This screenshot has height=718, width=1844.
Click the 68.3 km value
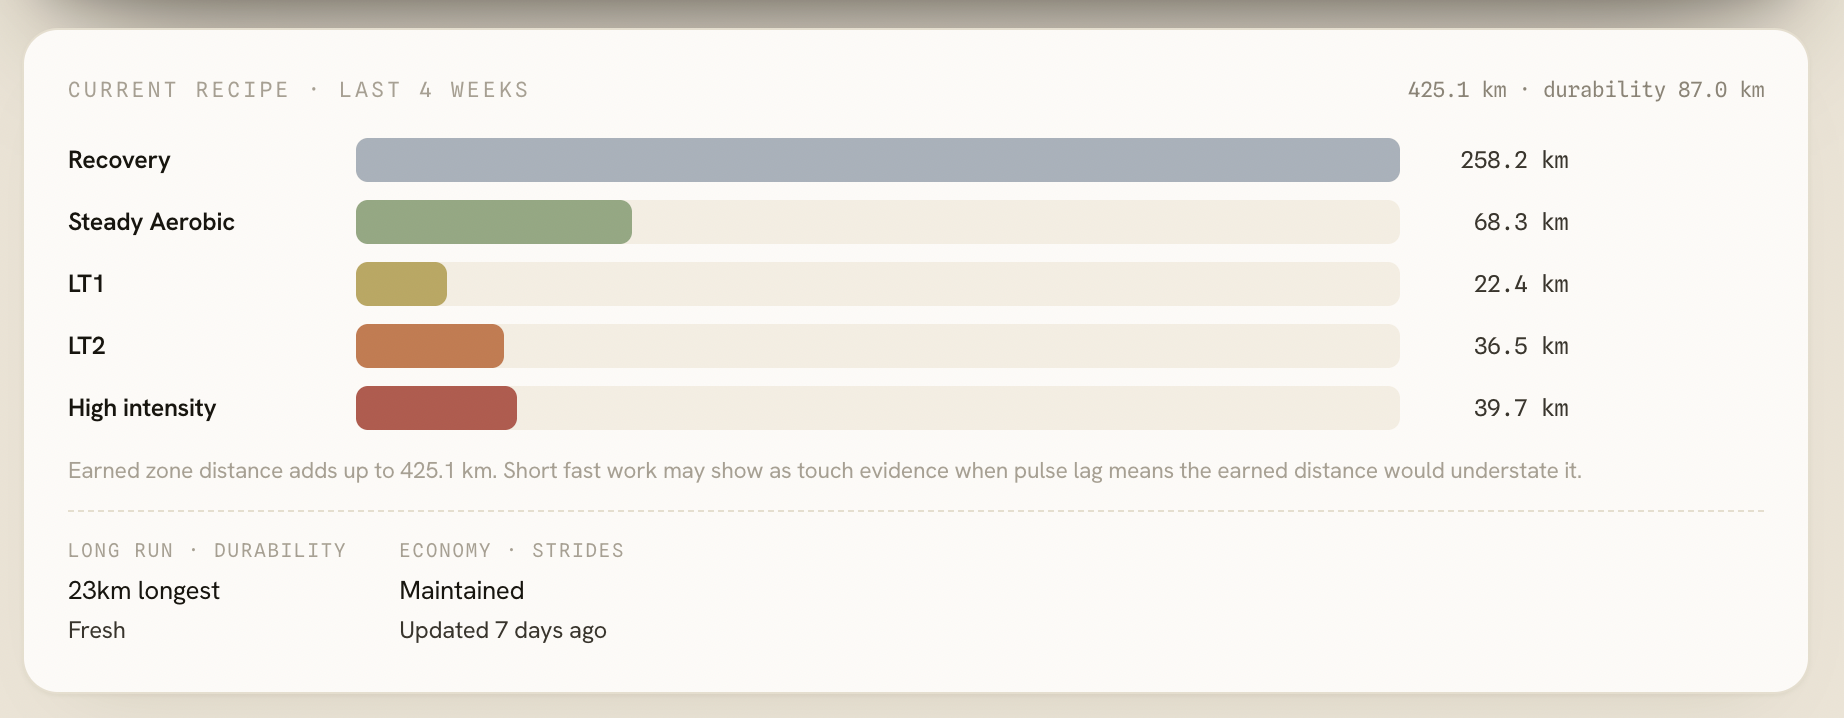pyautogui.click(x=1521, y=222)
